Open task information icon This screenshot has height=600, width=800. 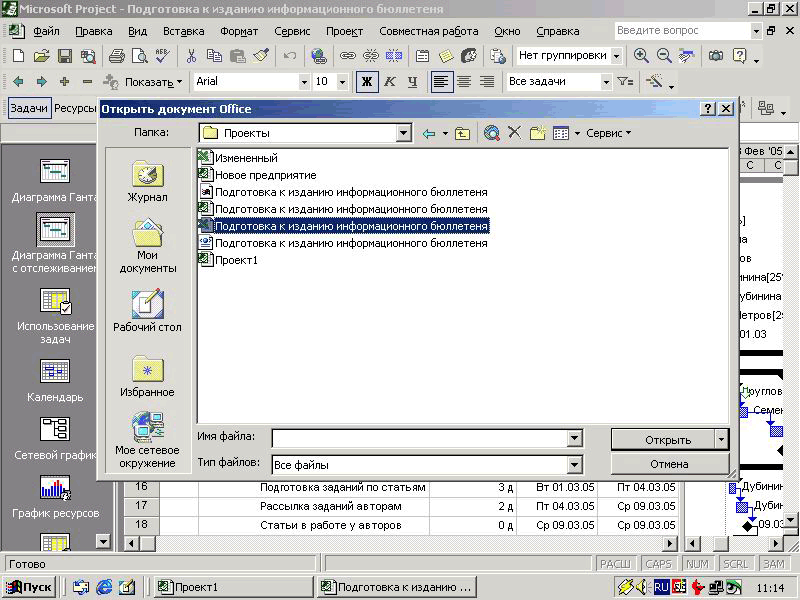point(422,56)
